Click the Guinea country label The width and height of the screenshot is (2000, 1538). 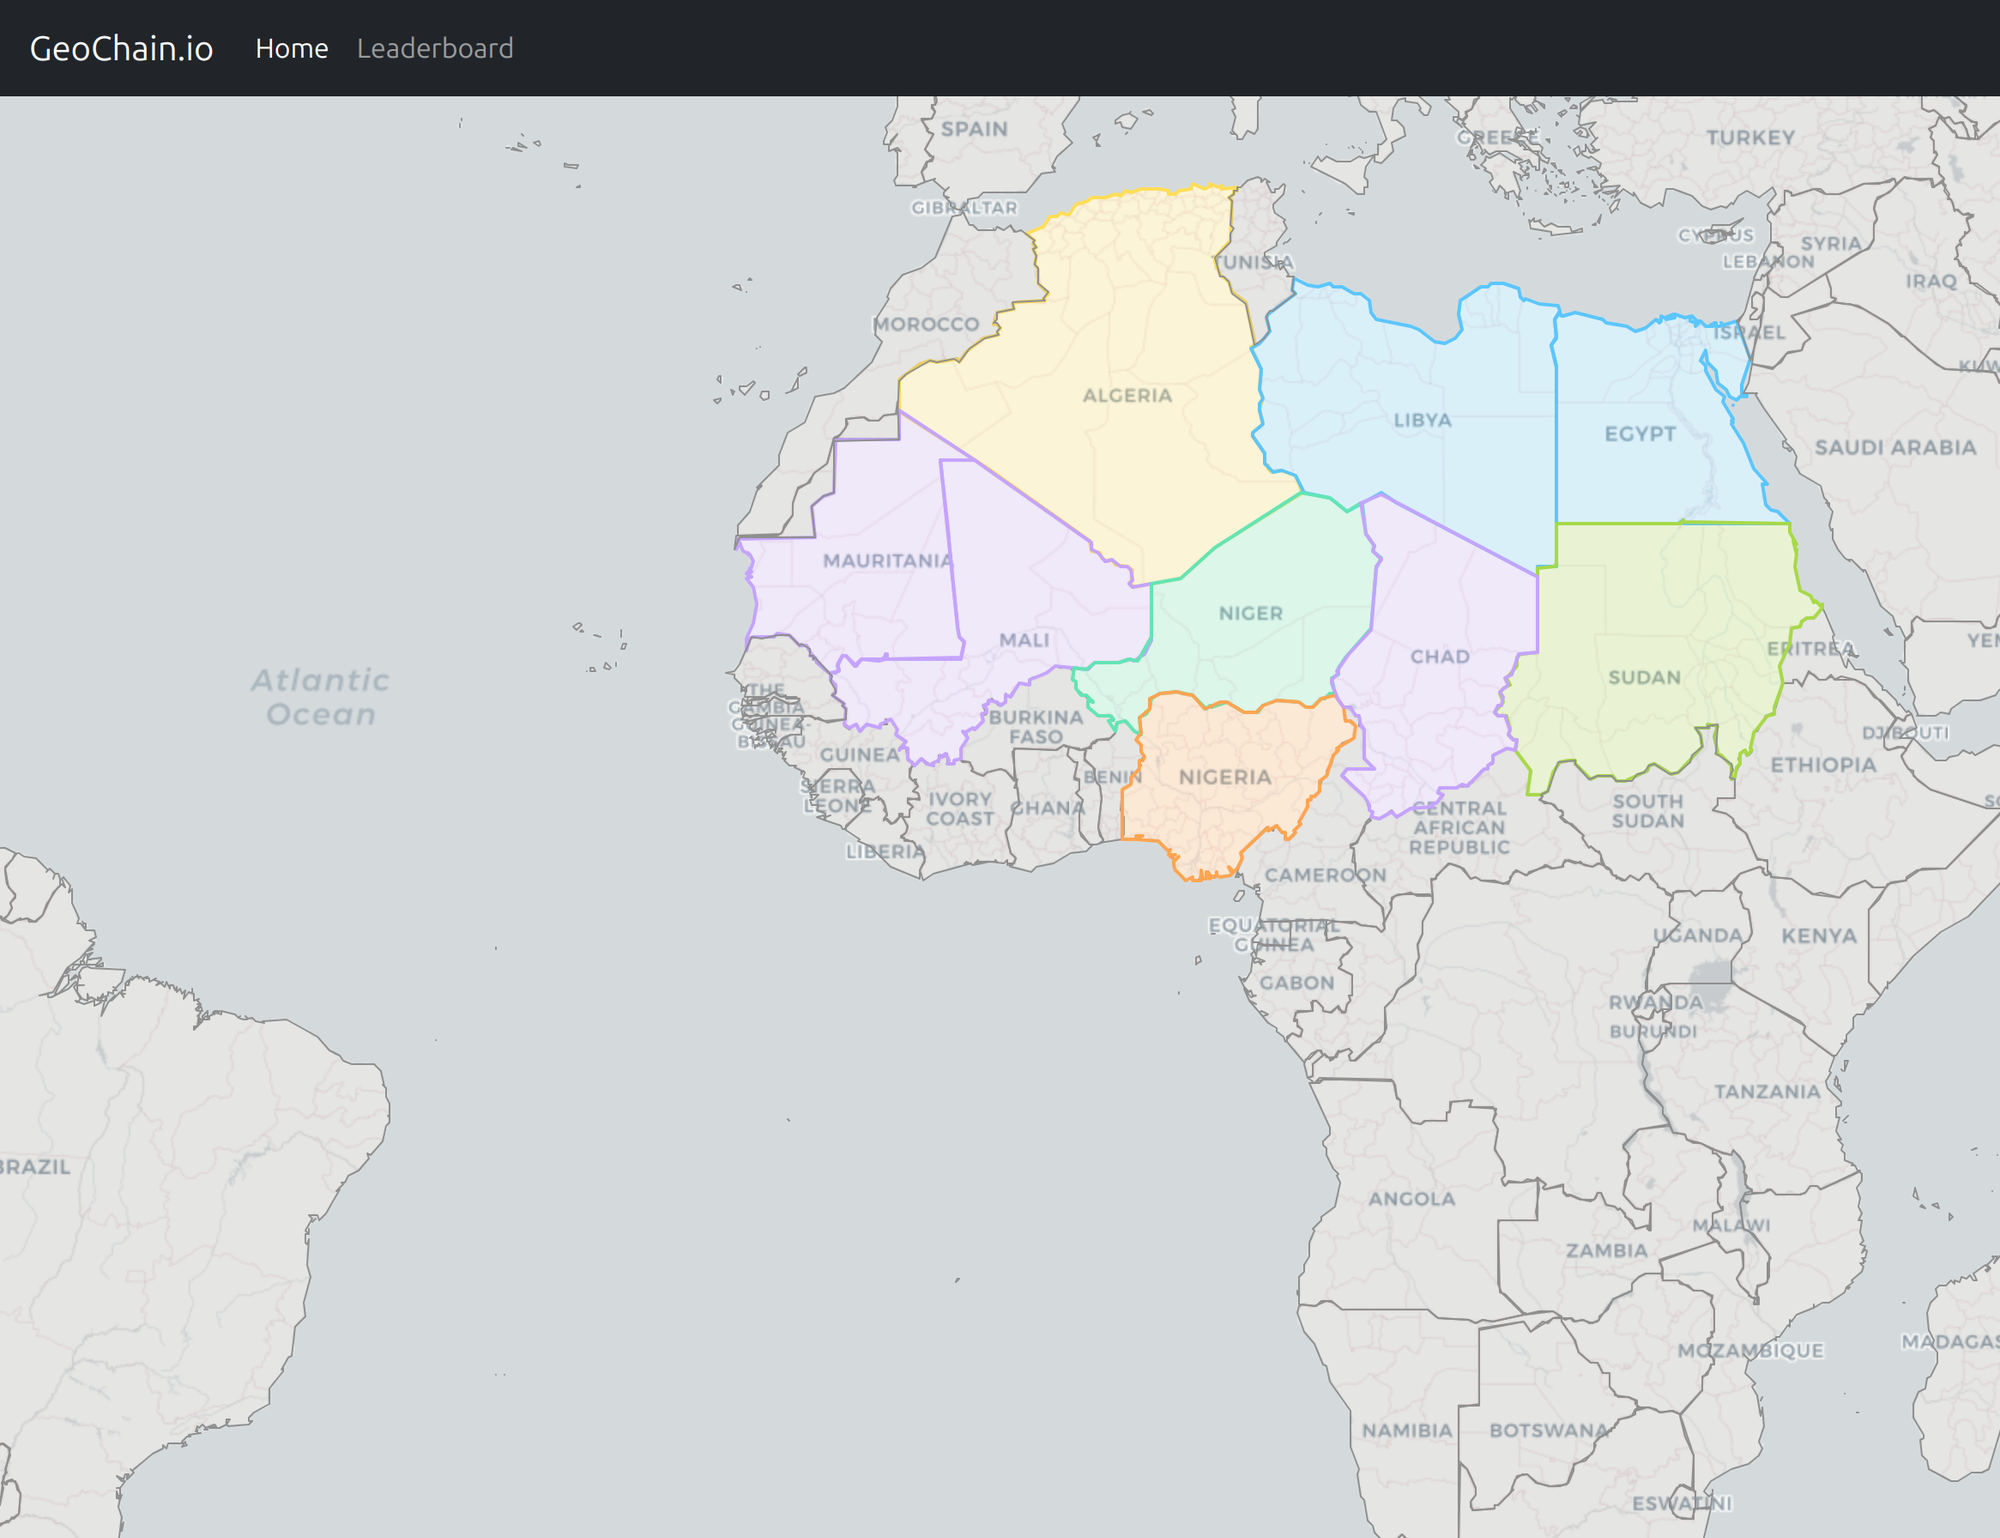click(x=860, y=755)
